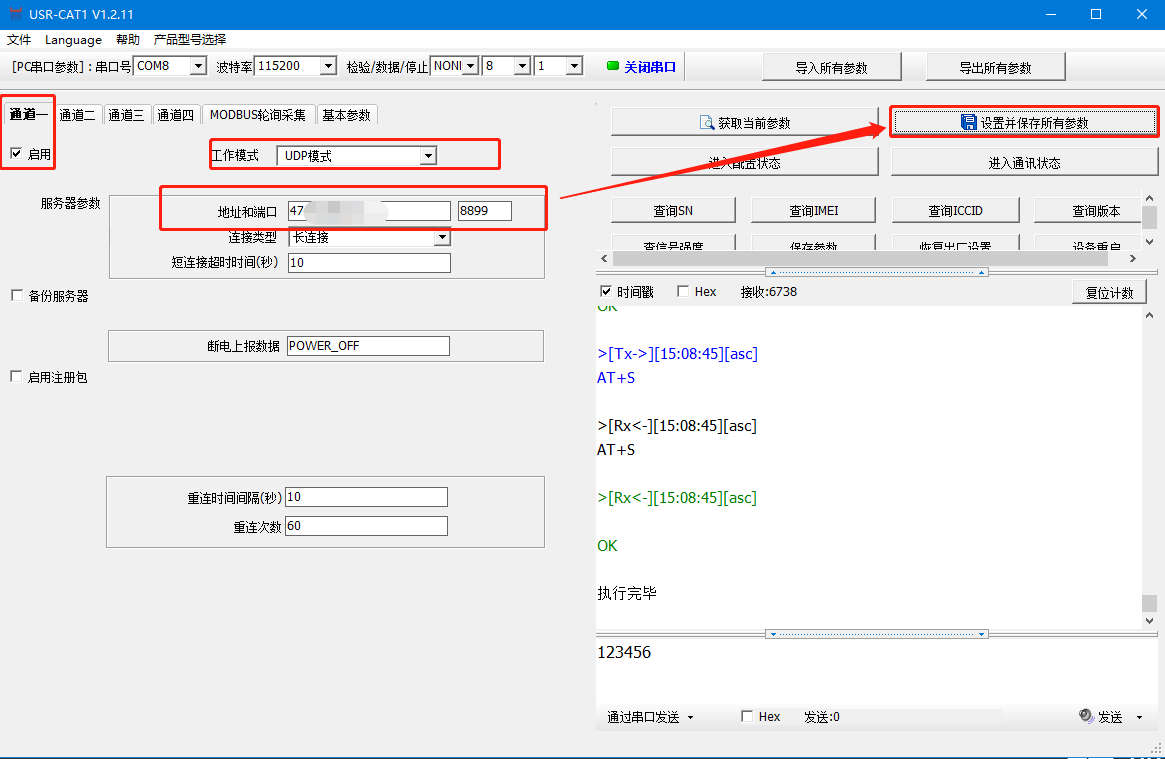Enable the 备份服务器 checkbox

[x=17, y=296]
